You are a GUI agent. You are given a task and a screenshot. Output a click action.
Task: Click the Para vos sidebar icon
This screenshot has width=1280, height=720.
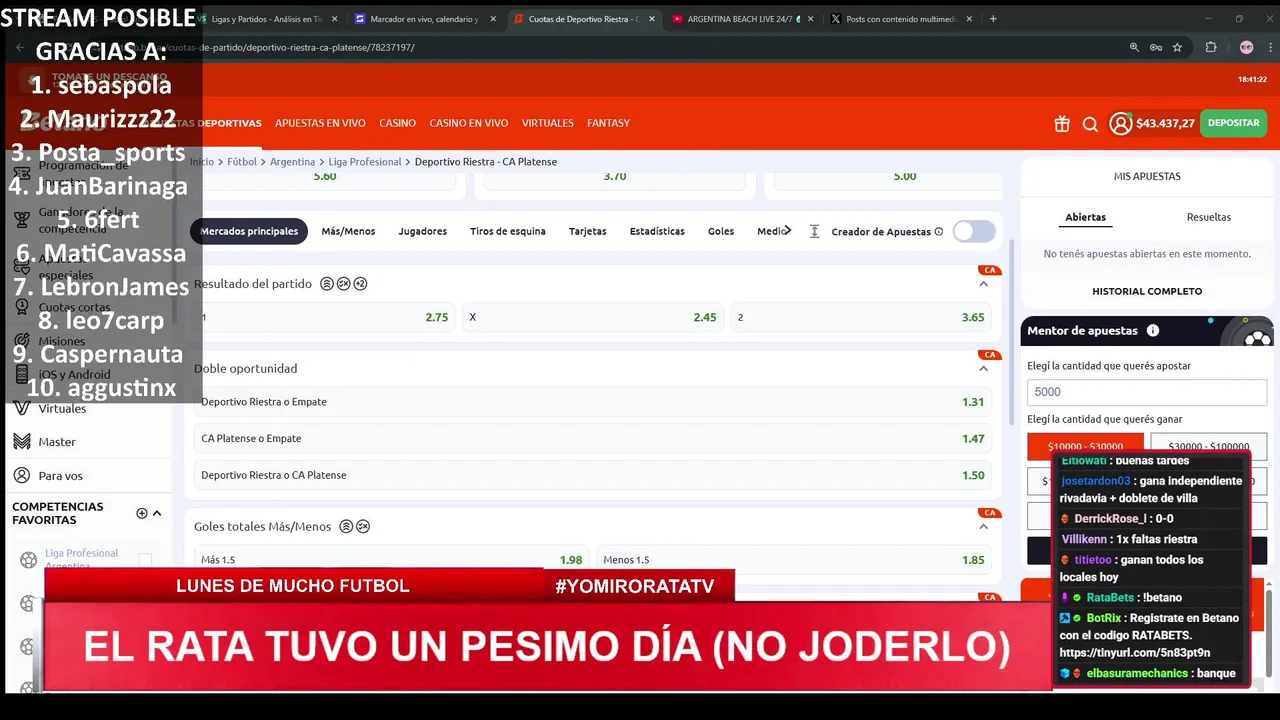(21, 475)
